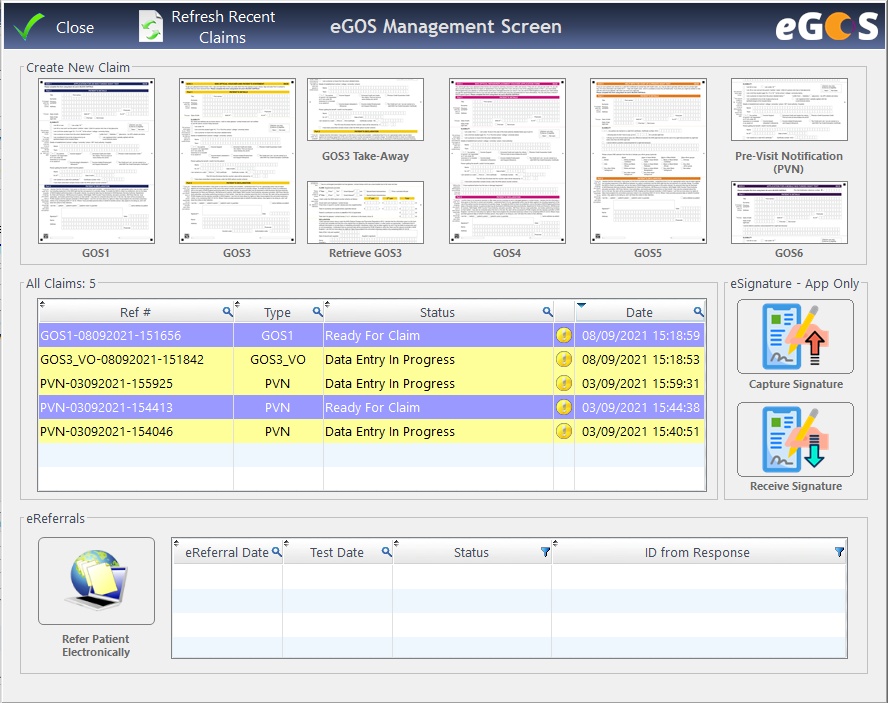Click search icon in Ref # column header
The image size is (888, 703).
click(227, 312)
